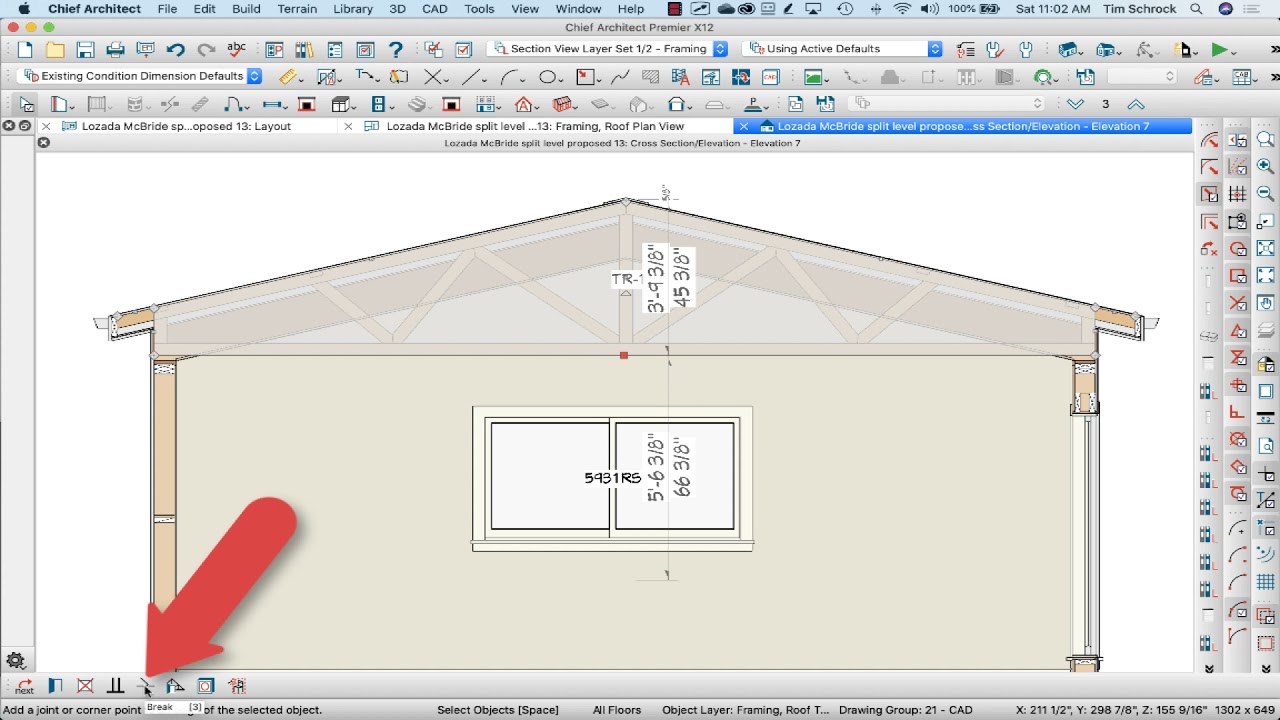
Task: Save the plan using the floppy icon
Action: coord(85,50)
